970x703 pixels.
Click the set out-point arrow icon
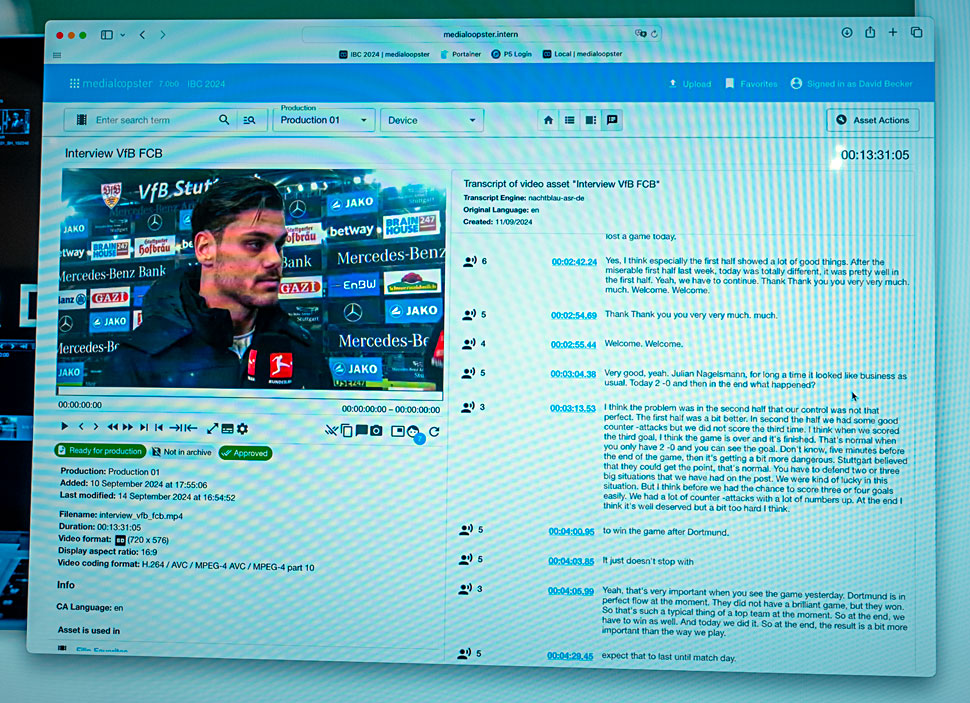point(191,428)
